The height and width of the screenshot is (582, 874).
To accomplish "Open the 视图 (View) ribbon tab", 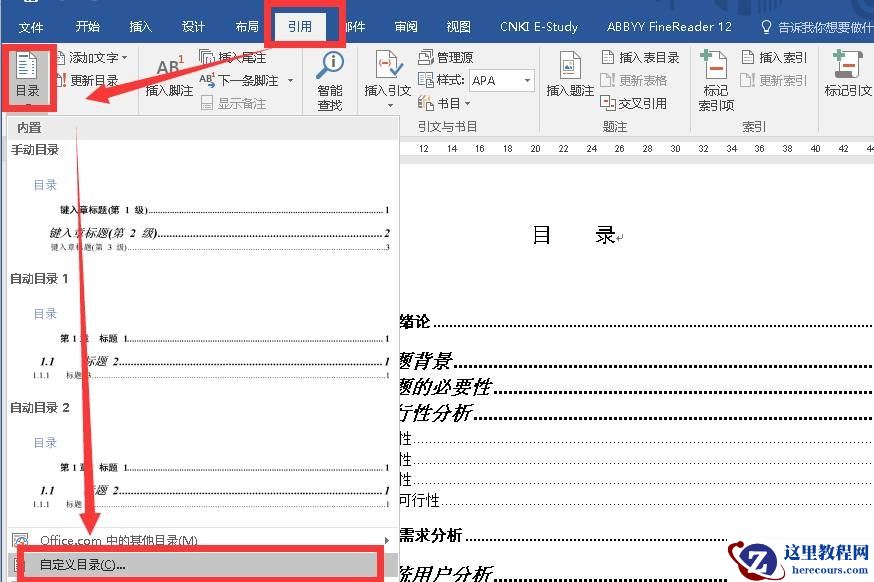I will [x=458, y=27].
